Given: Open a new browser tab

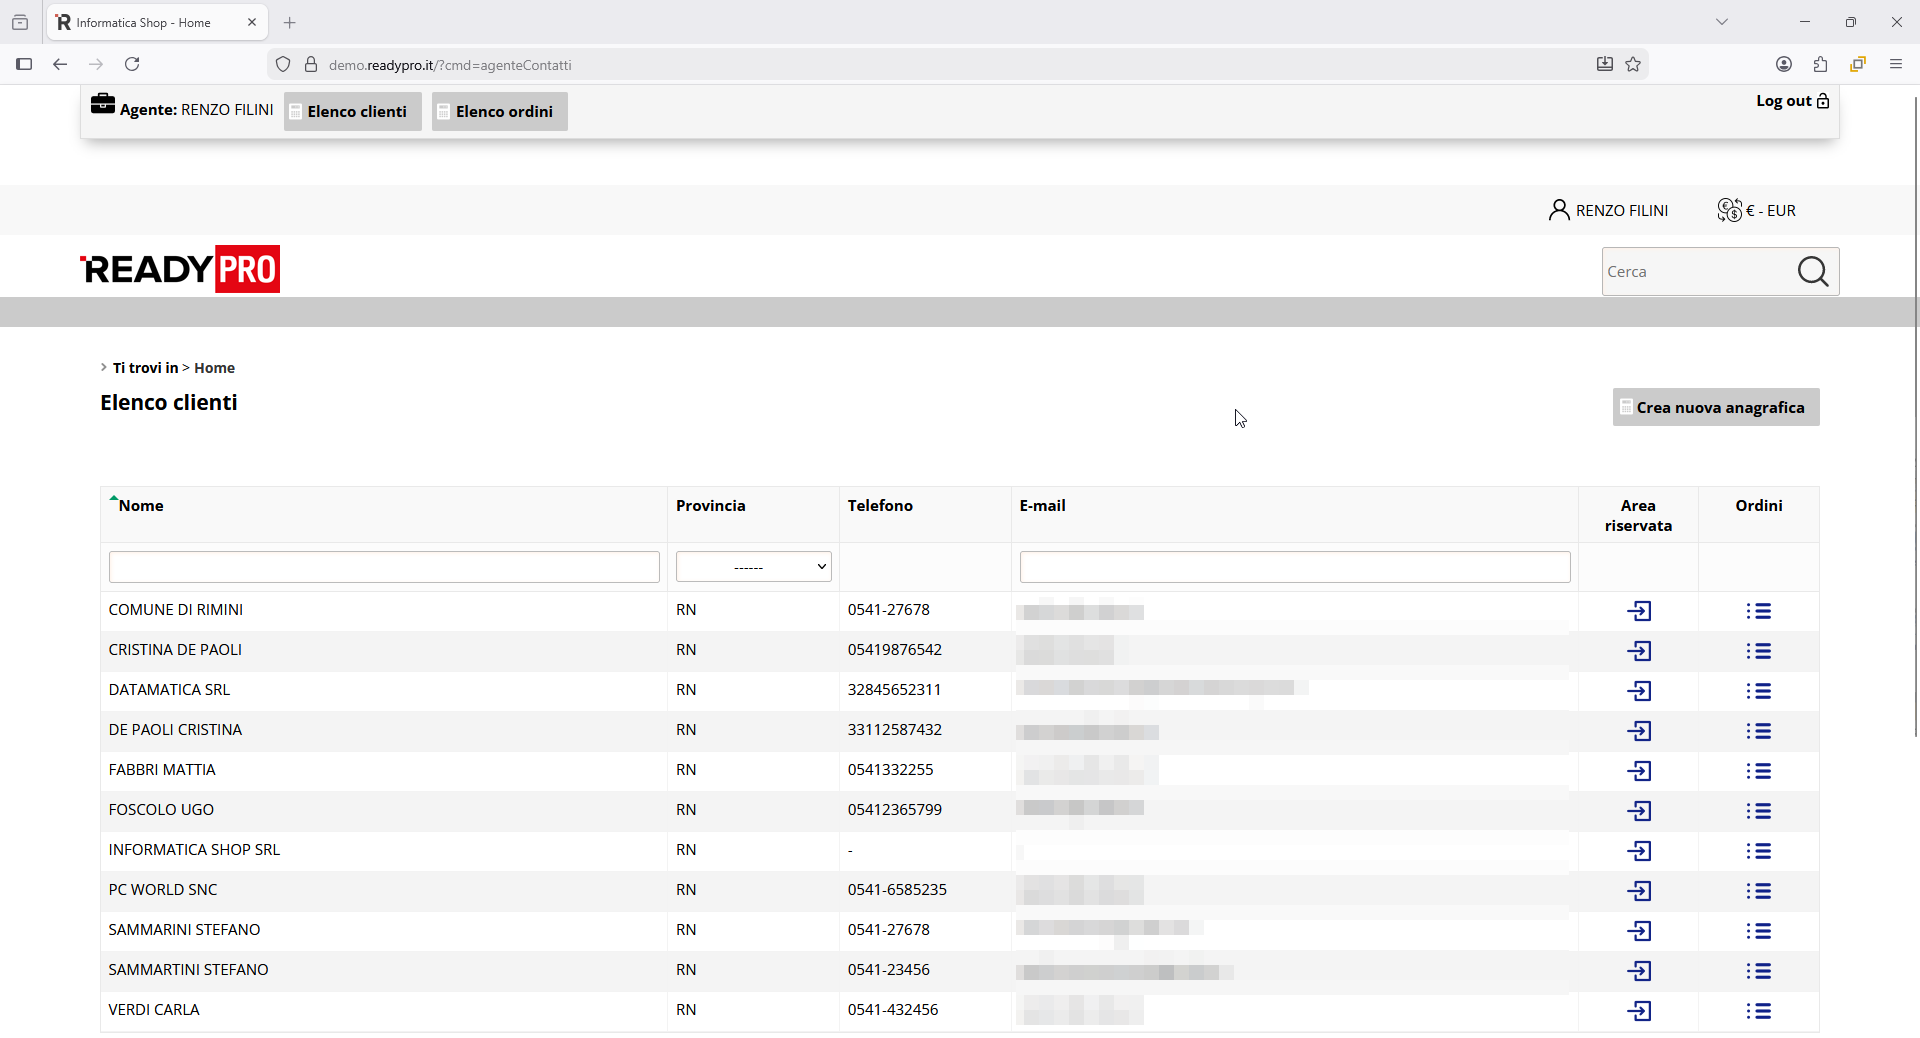Looking at the screenshot, I should pyautogui.click(x=290, y=22).
